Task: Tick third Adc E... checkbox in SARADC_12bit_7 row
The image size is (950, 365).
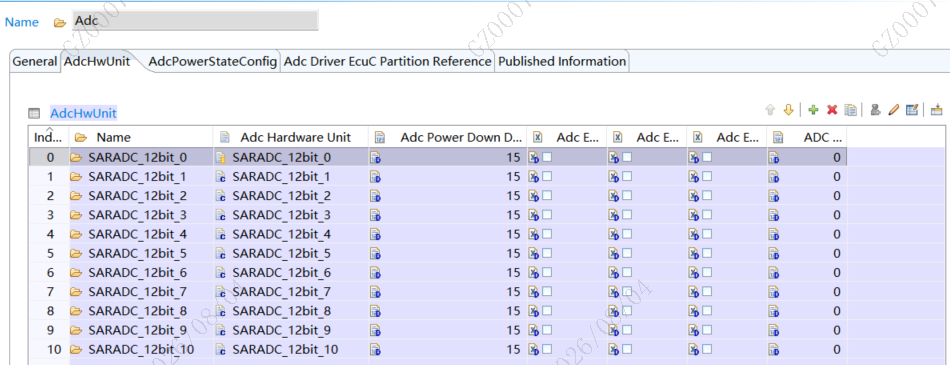Action: tap(707, 292)
